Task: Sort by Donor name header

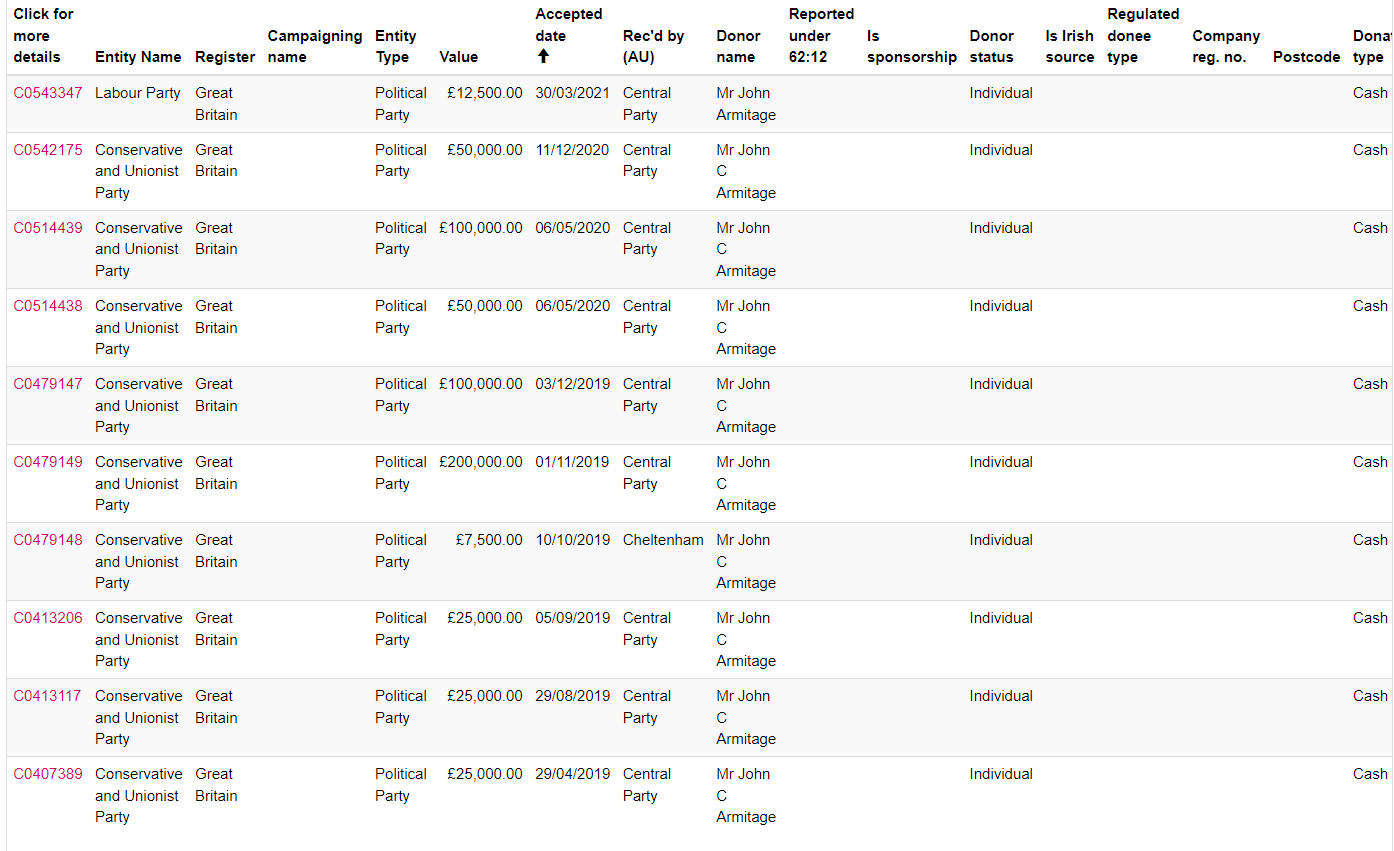Action: [738, 46]
